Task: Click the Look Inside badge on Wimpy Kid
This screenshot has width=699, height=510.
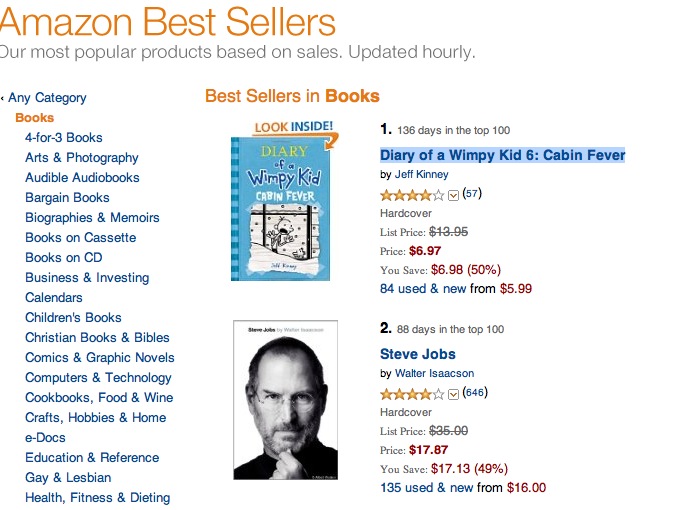Action: click(294, 127)
